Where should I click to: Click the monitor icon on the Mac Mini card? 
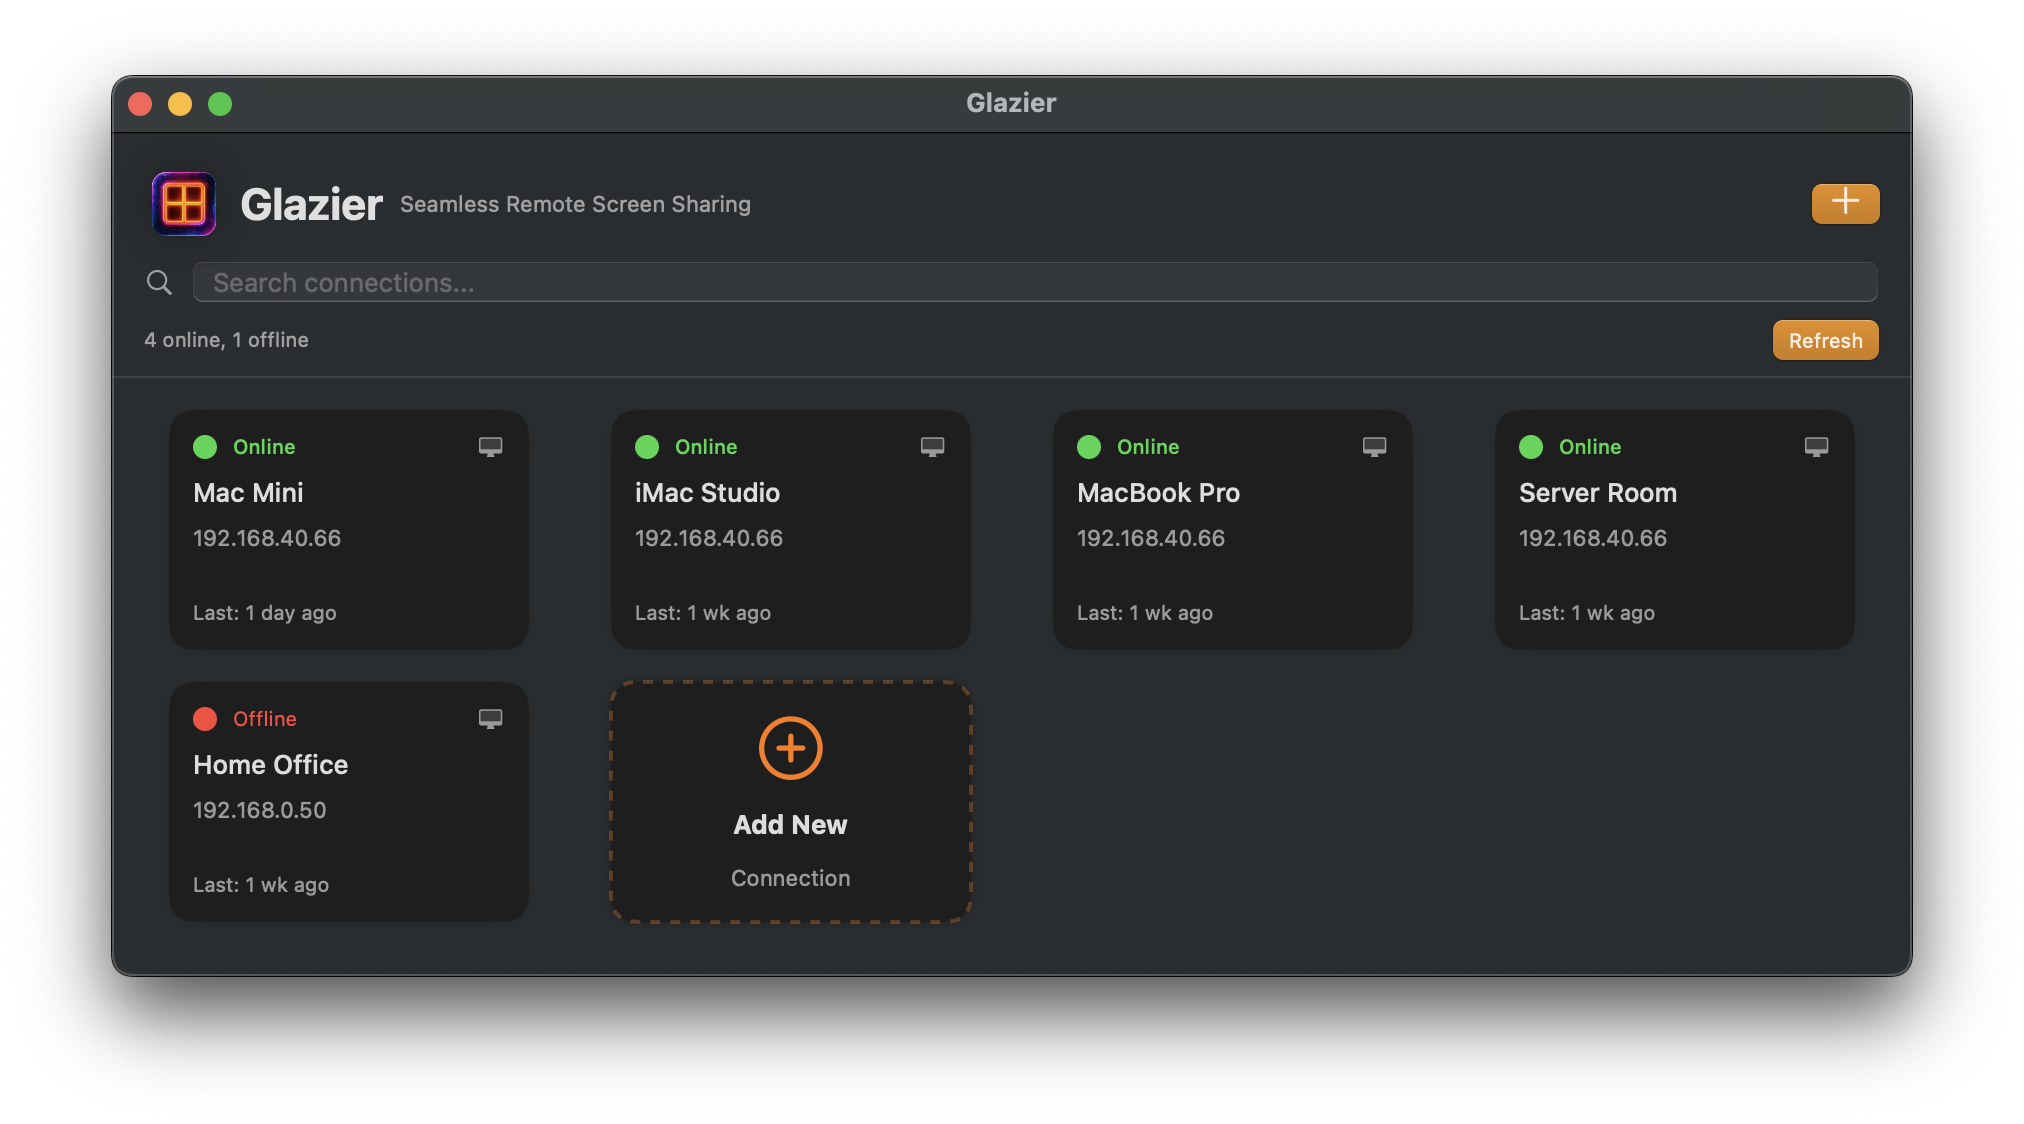(491, 447)
